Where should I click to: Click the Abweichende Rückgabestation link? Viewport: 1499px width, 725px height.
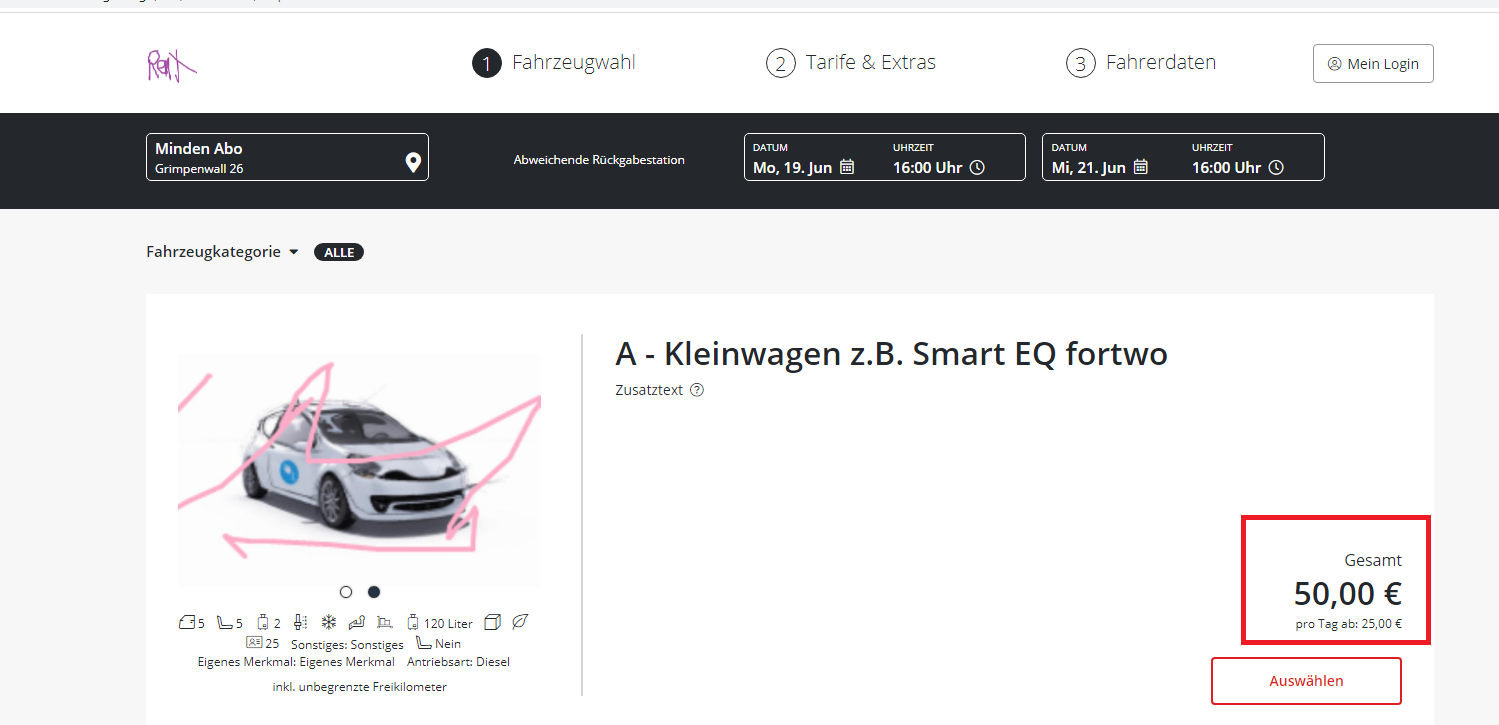tap(599, 160)
